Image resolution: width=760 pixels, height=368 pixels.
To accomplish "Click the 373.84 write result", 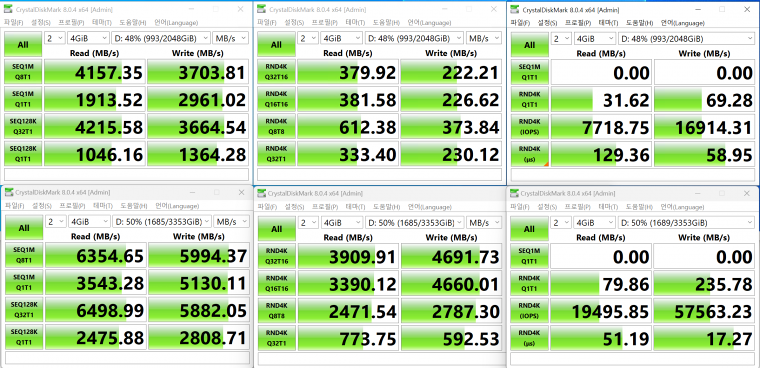I will (451, 127).
